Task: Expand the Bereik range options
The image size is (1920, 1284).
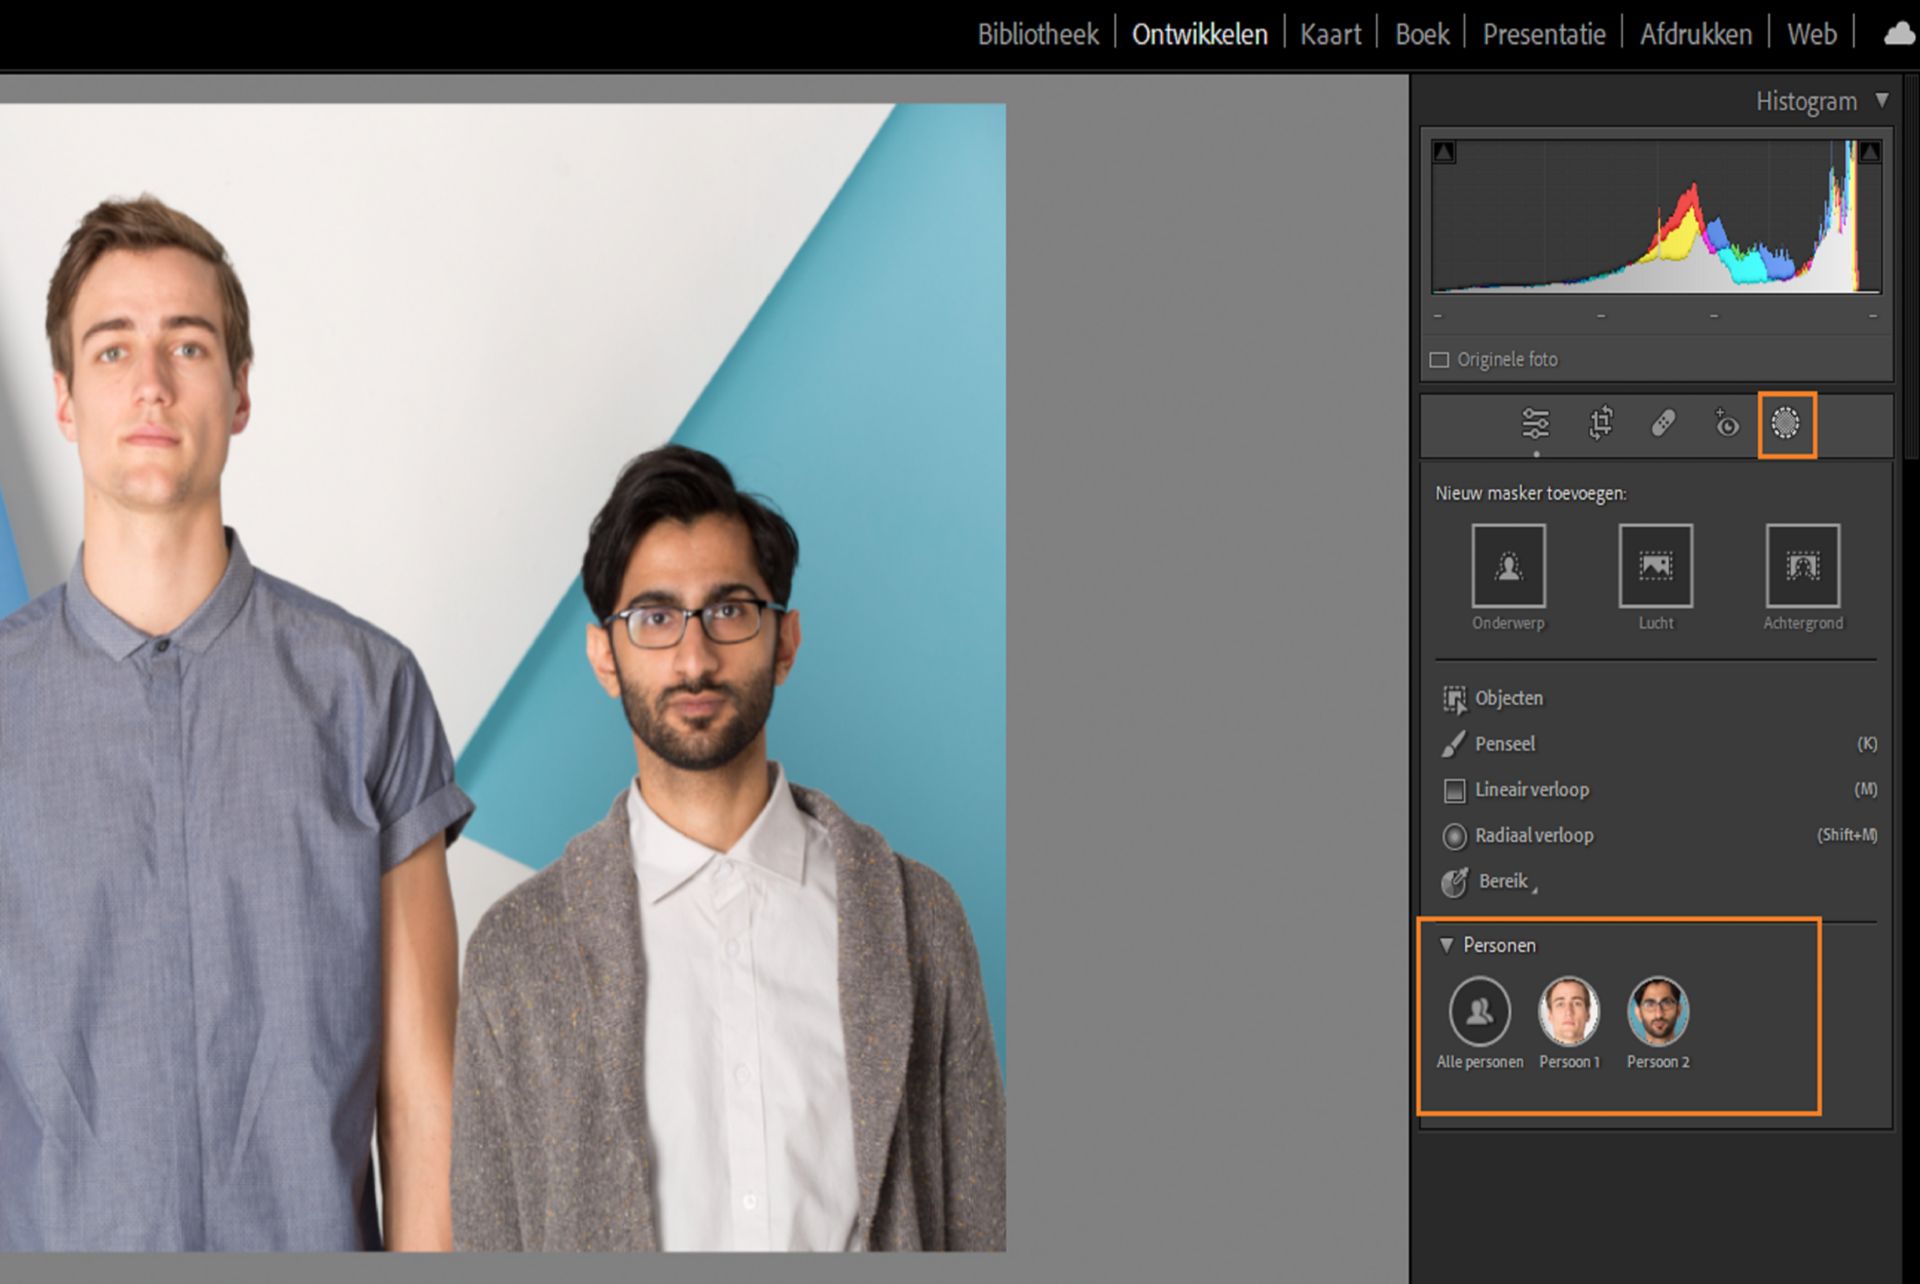Action: pyautogui.click(x=1502, y=881)
